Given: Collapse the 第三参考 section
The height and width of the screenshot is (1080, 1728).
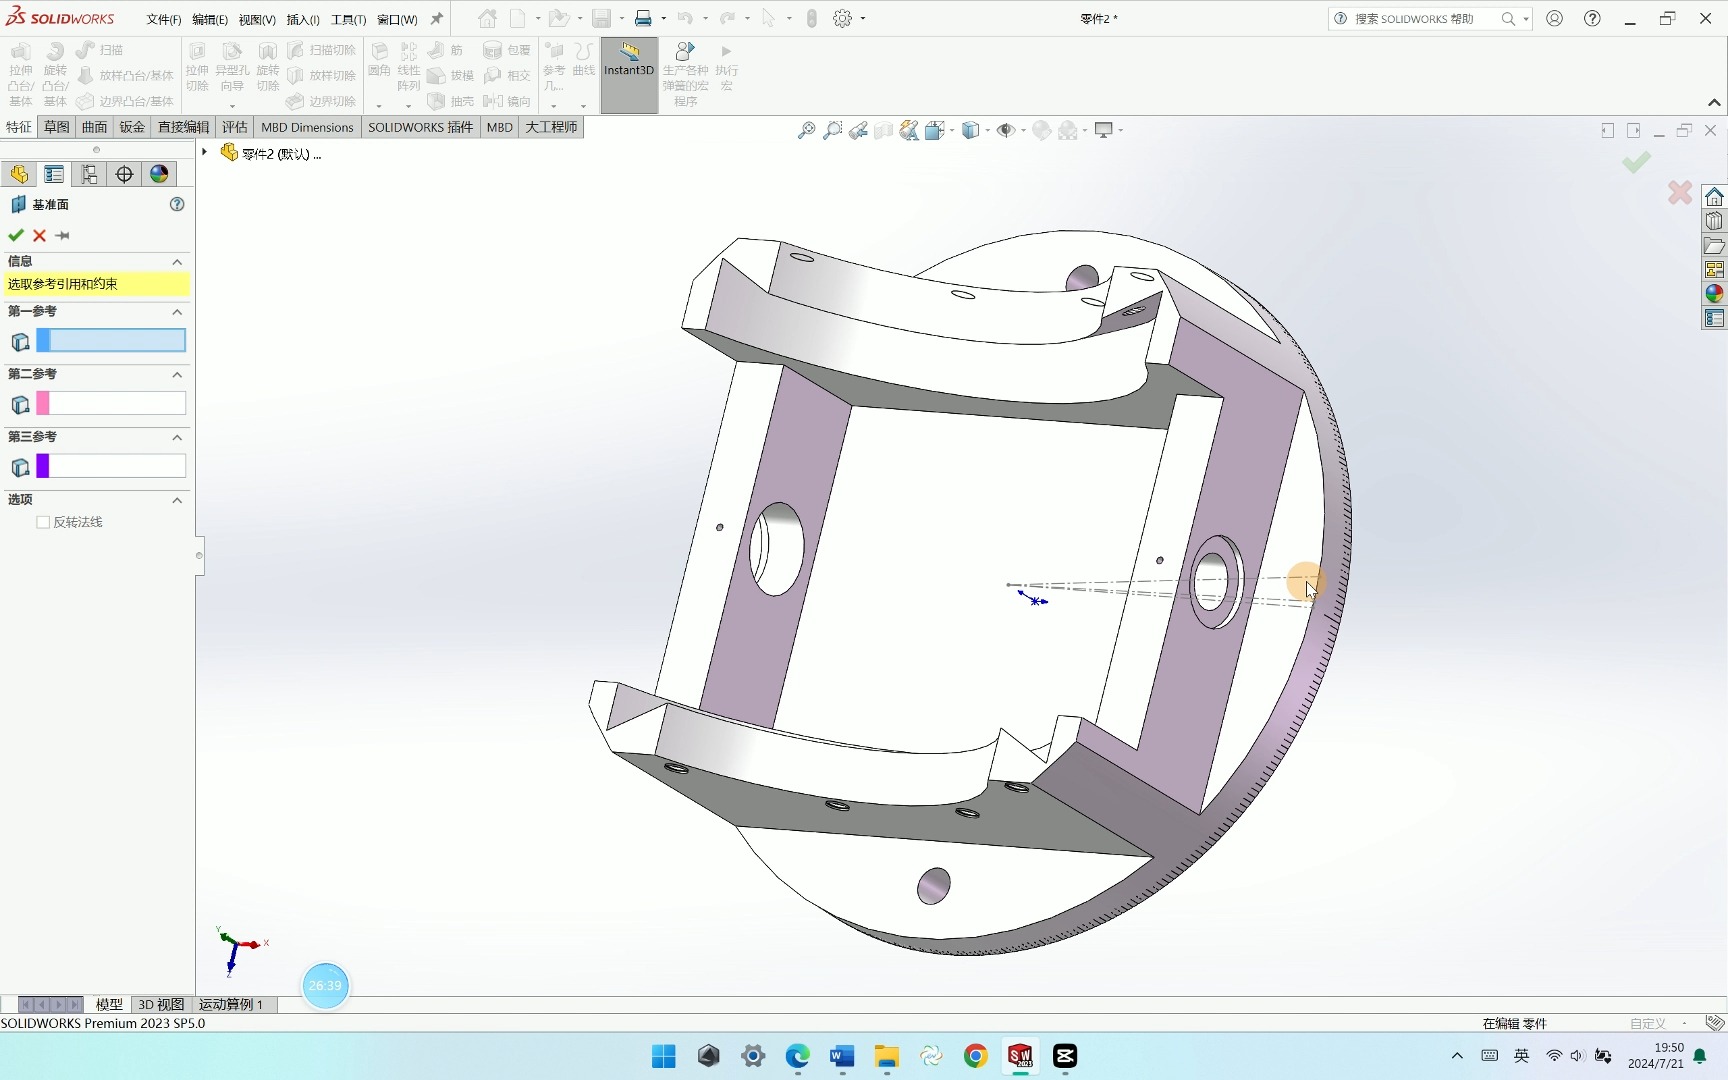Looking at the screenshot, I should (x=177, y=438).
